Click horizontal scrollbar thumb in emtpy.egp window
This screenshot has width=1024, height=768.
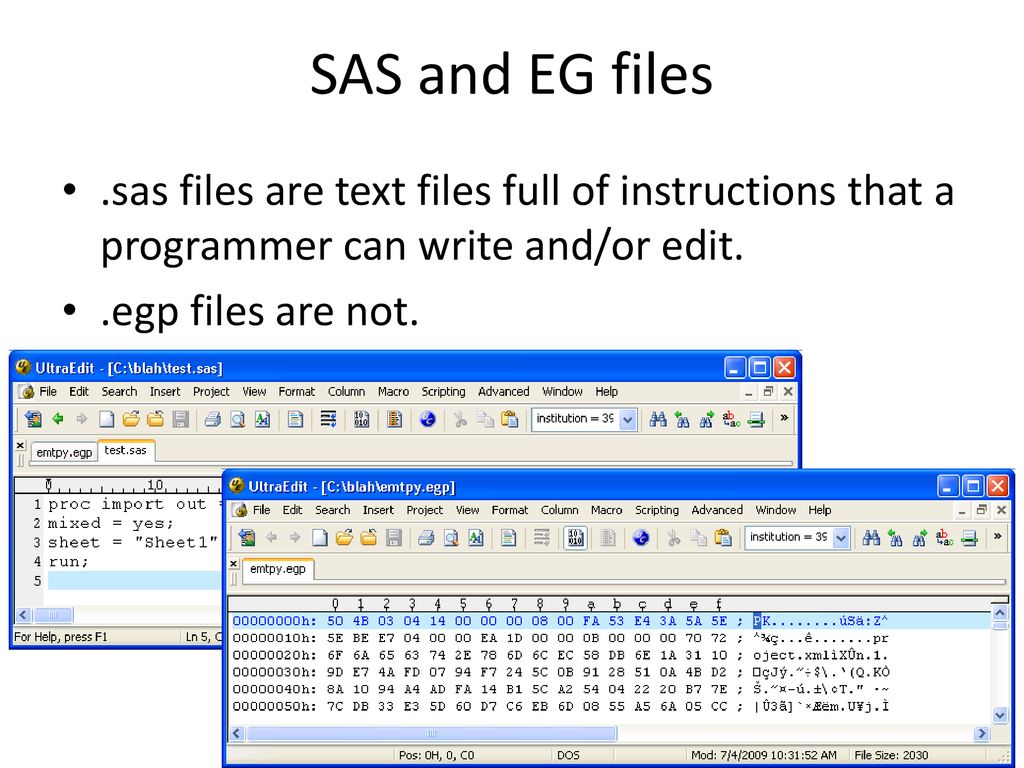pos(431,733)
